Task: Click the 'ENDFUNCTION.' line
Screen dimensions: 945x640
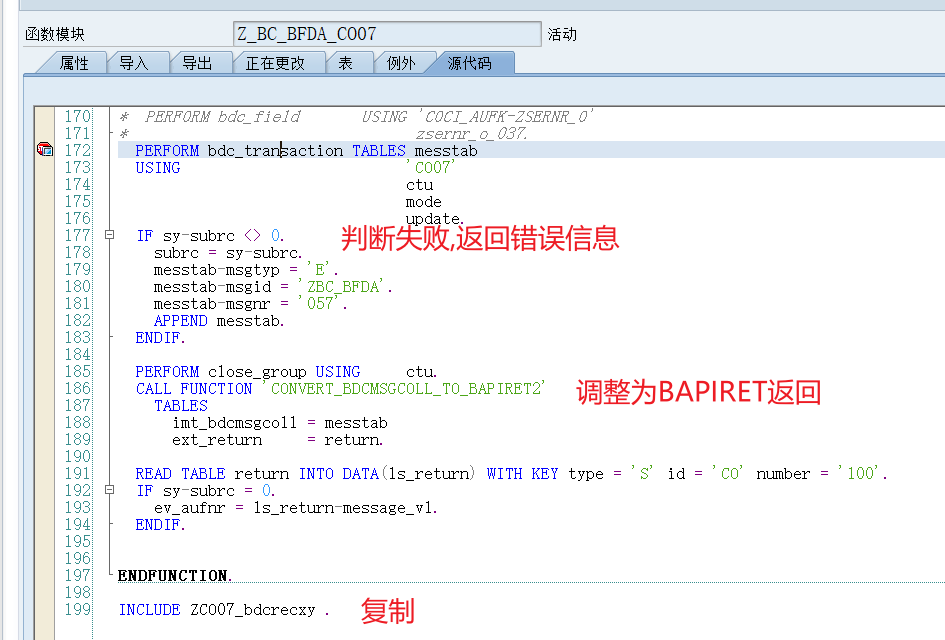Action: (x=175, y=576)
